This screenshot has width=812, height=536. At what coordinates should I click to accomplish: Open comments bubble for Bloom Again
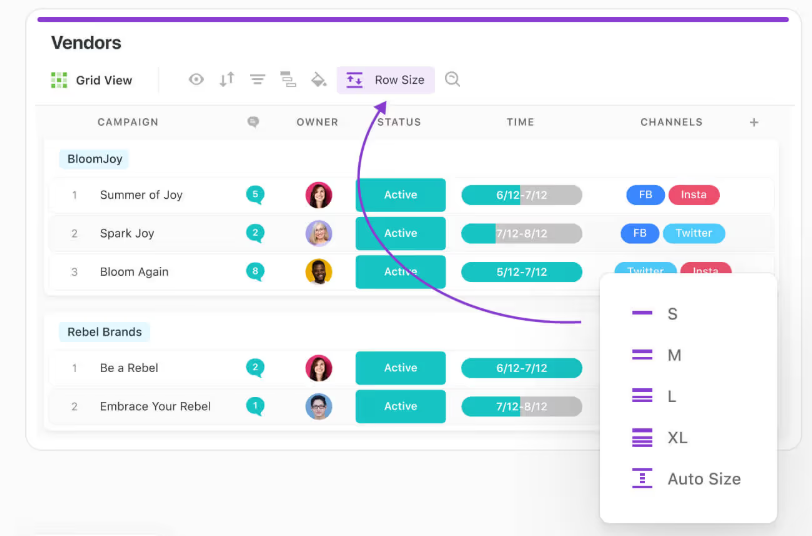tap(255, 271)
